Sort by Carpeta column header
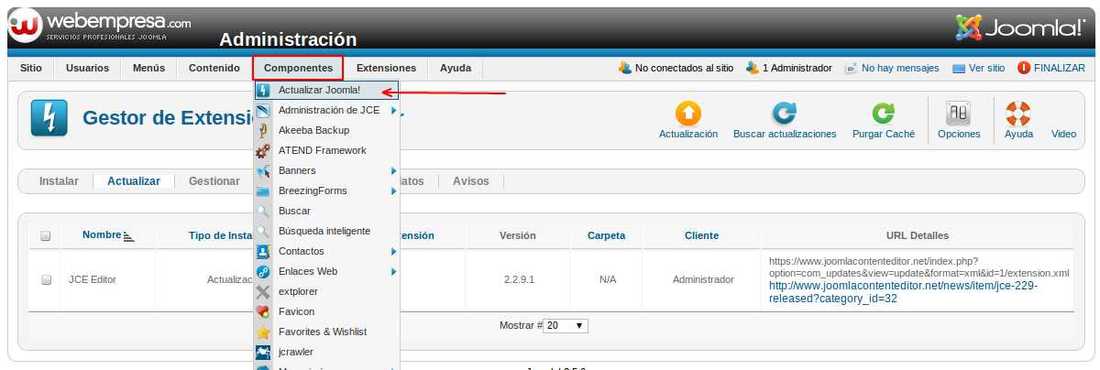Screen dimensions: 1100x370 click(606, 236)
